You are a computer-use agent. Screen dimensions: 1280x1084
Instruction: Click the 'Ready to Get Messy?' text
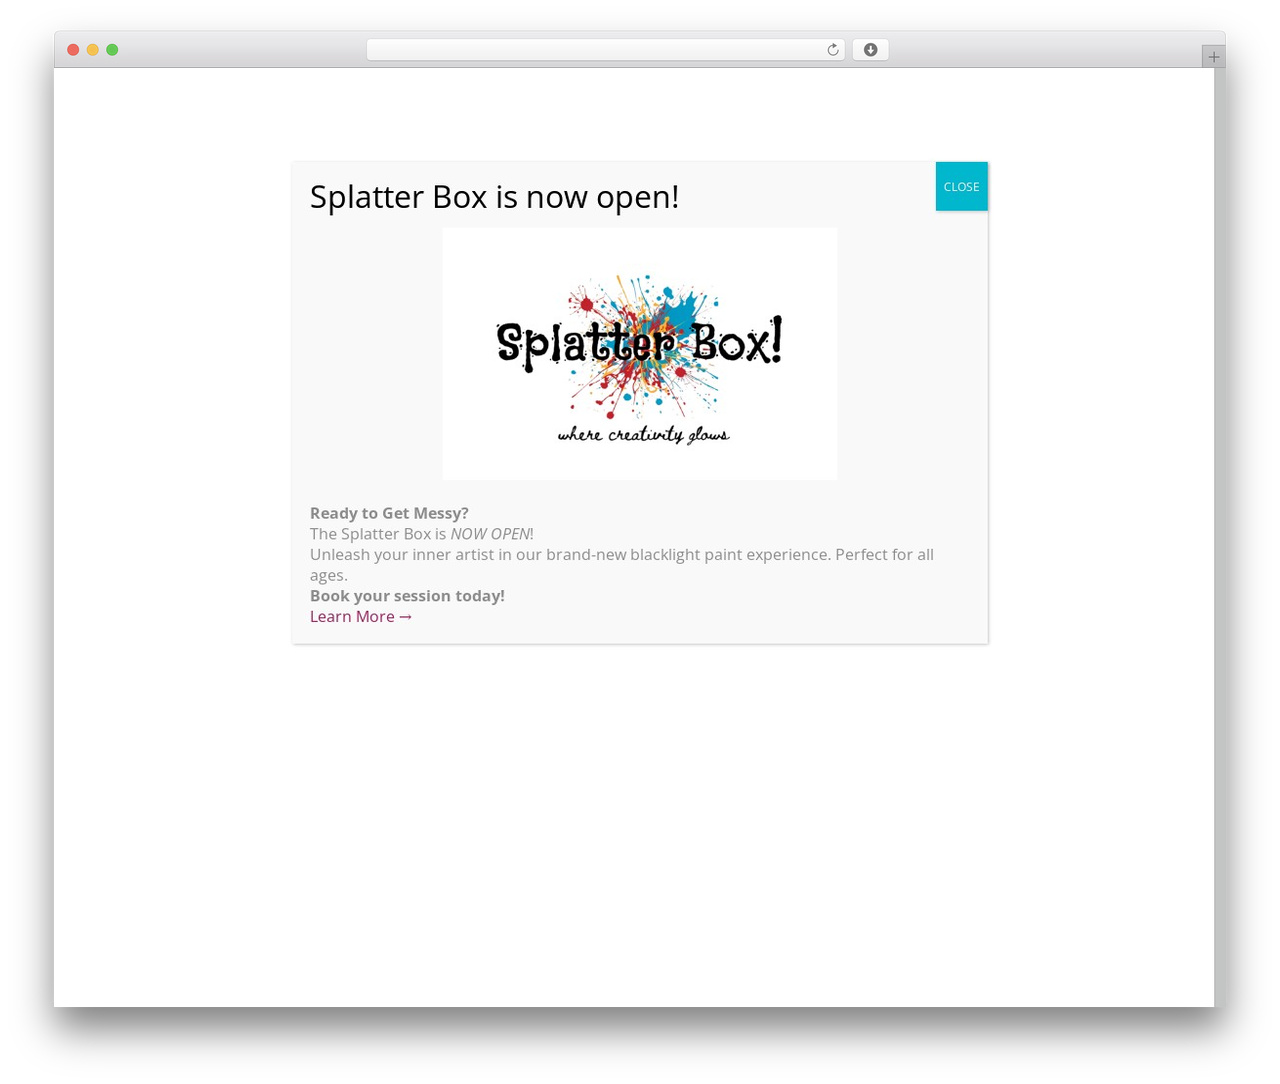pyautogui.click(x=389, y=513)
